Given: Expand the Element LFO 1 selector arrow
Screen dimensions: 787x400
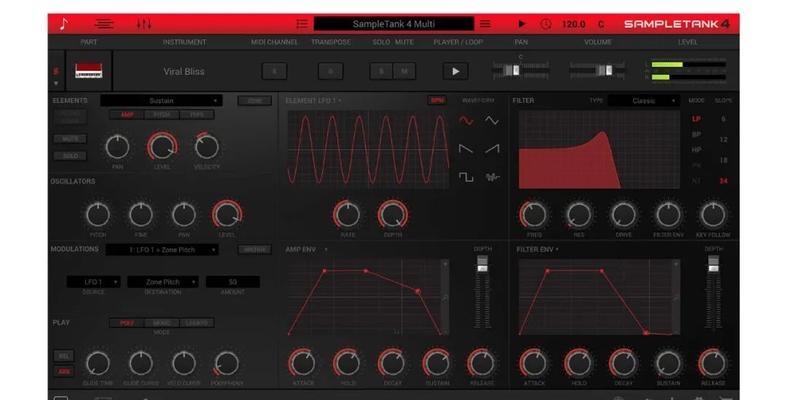Looking at the screenshot, I should pos(340,101).
